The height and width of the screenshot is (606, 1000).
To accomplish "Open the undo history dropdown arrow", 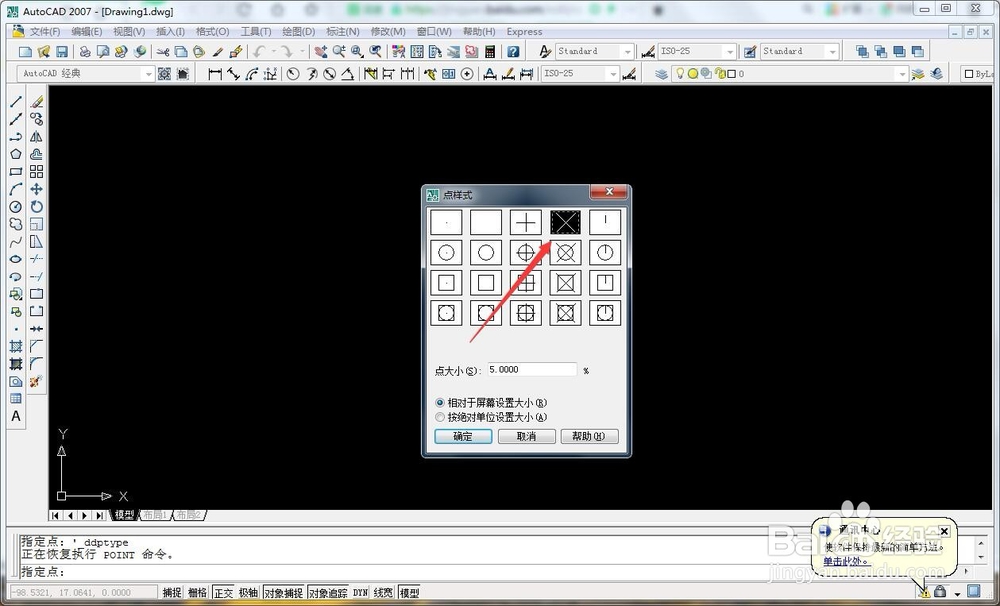I will pyautogui.click(x=274, y=52).
